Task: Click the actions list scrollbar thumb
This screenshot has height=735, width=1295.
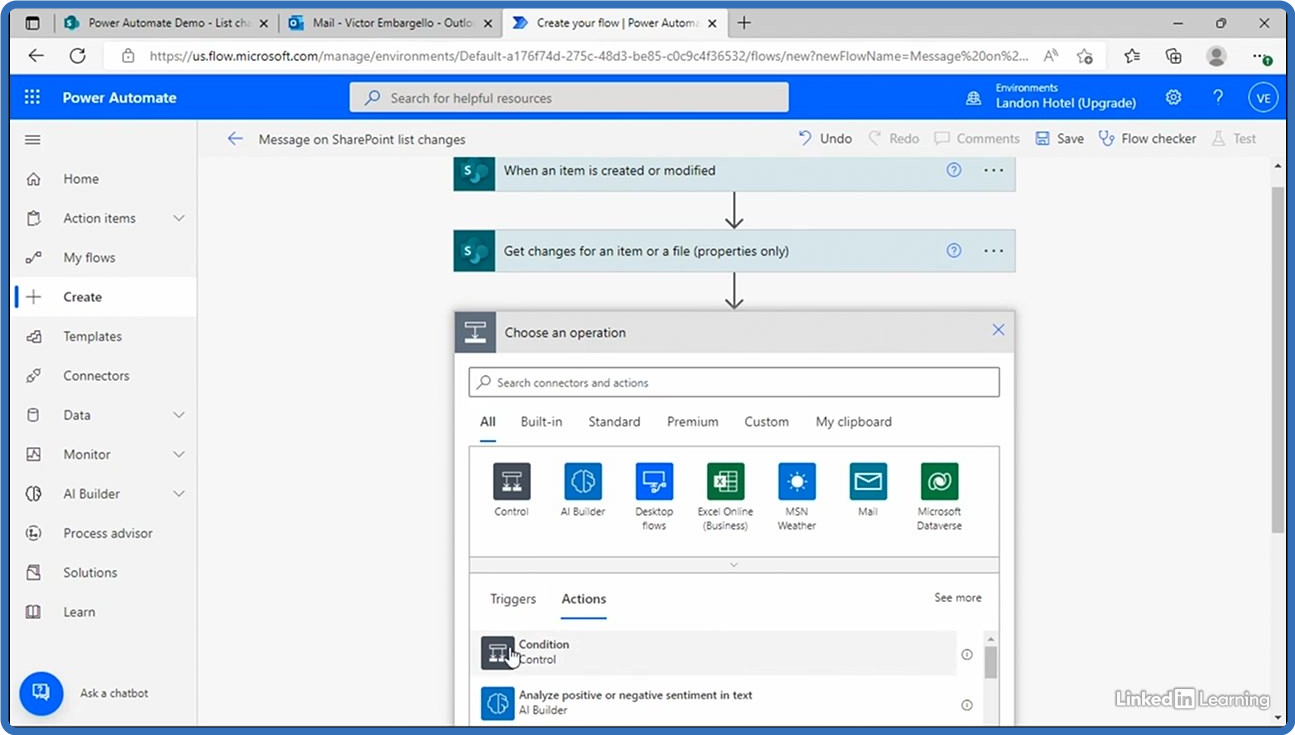Action: 990,662
